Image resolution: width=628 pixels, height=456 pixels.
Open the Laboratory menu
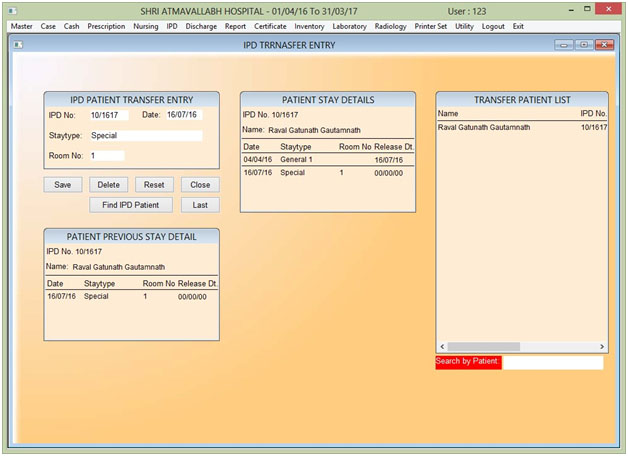pos(349,26)
